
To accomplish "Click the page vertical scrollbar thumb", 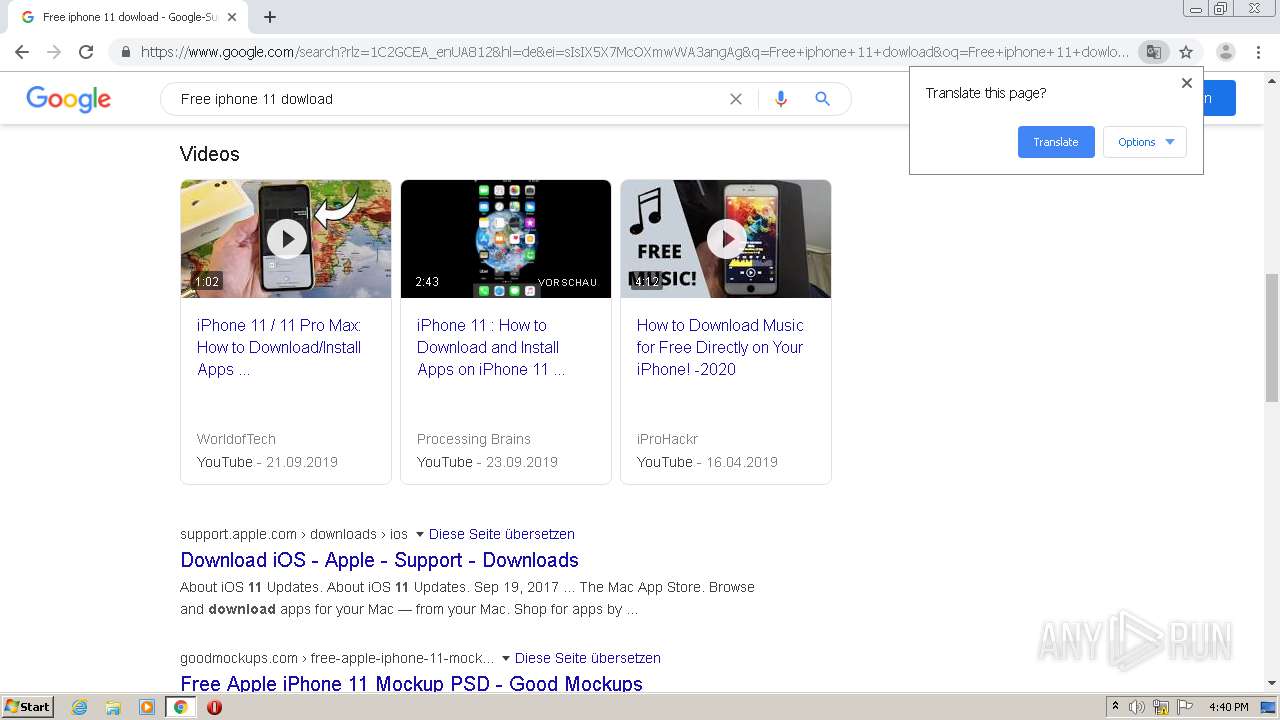I will coord(1271,336).
